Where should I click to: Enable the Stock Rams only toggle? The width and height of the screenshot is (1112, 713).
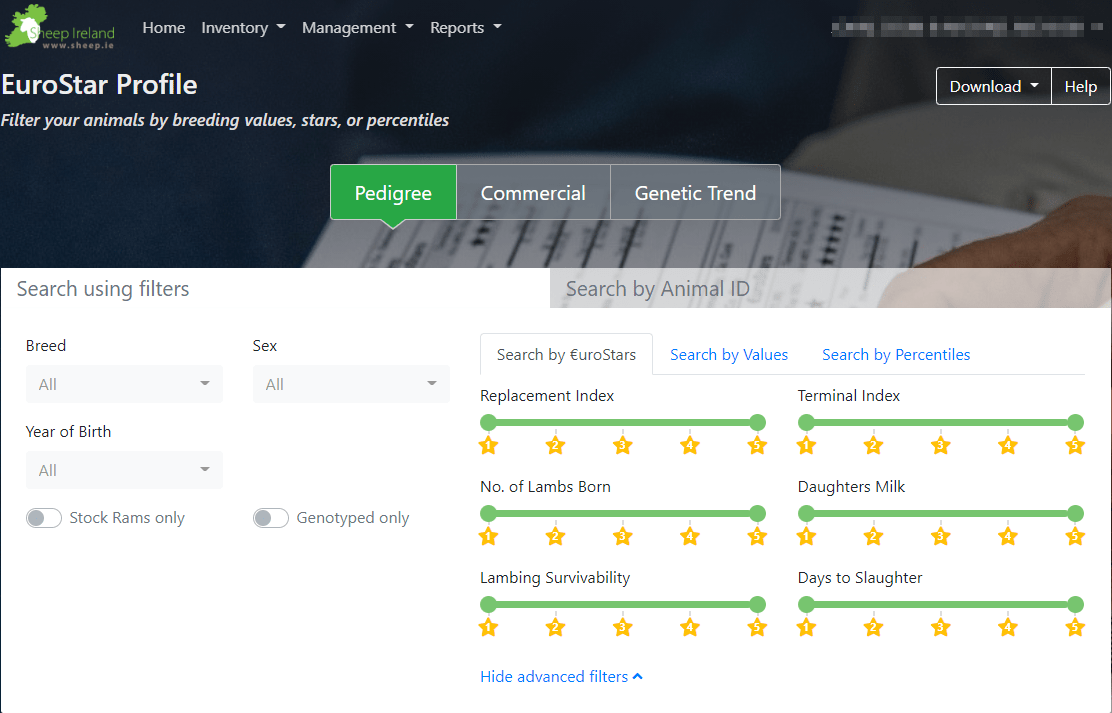(x=44, y=518)
